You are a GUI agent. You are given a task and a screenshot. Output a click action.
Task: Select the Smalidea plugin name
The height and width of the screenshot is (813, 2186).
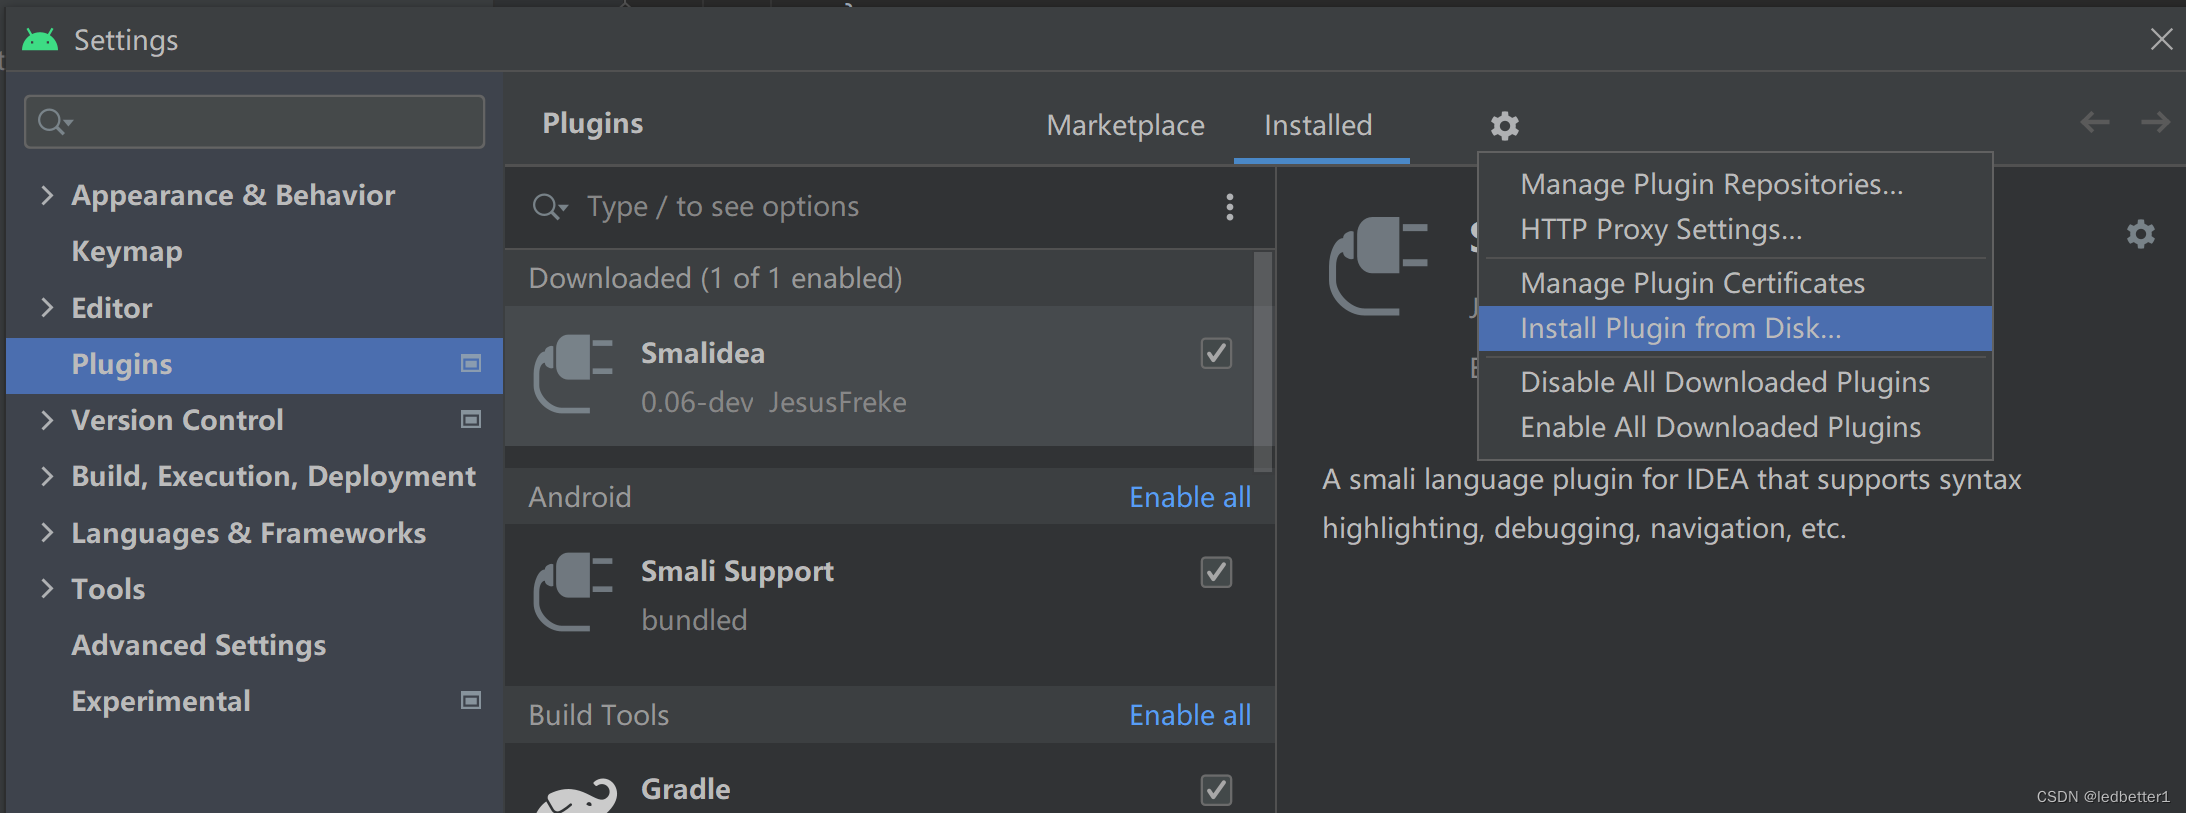(x=702, y=353)
